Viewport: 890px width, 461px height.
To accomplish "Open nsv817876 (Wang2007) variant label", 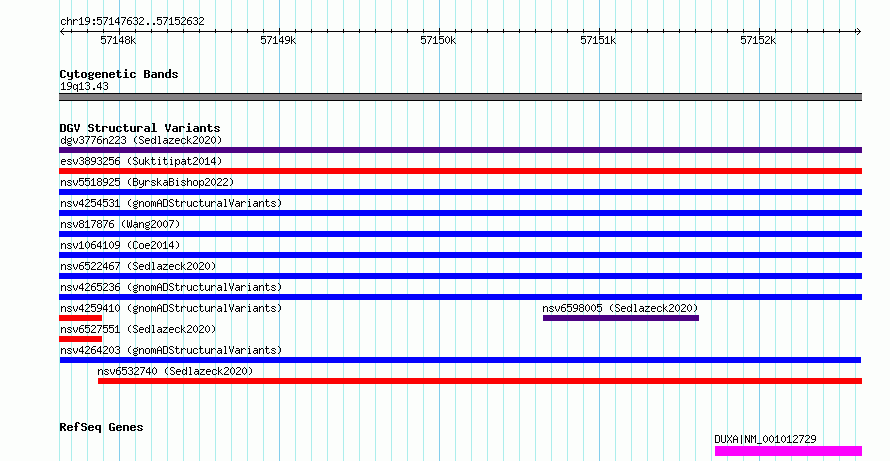I will [x=120, y=224].
